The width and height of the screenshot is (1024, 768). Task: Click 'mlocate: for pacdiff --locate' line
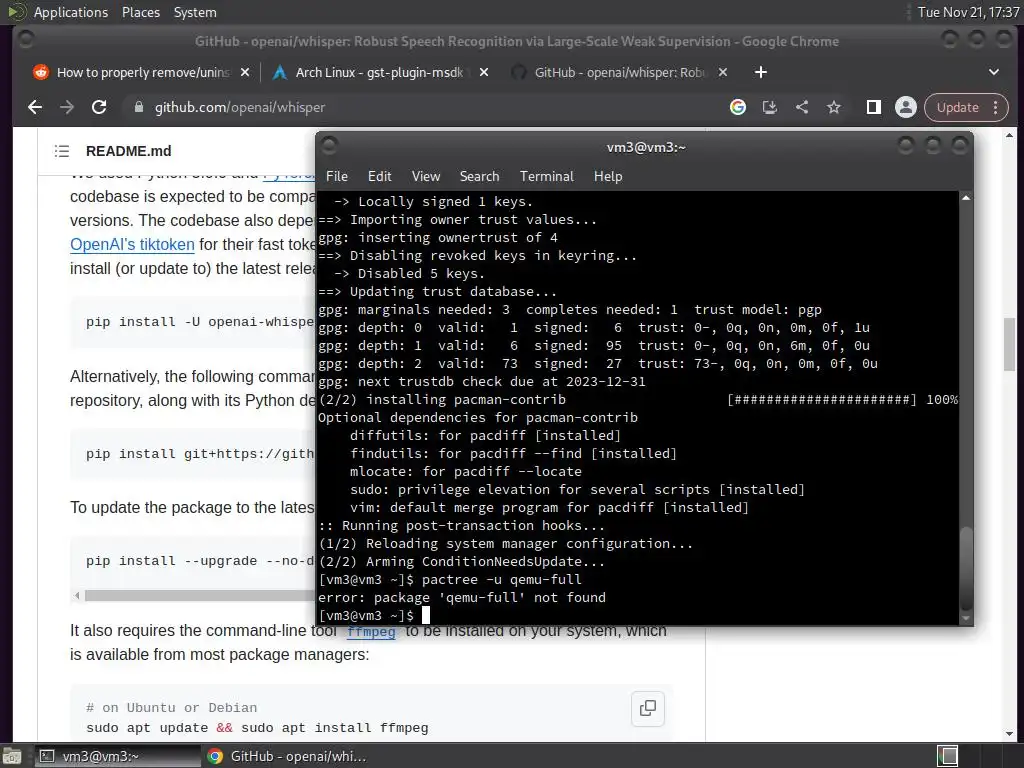(x=466, y=472)
